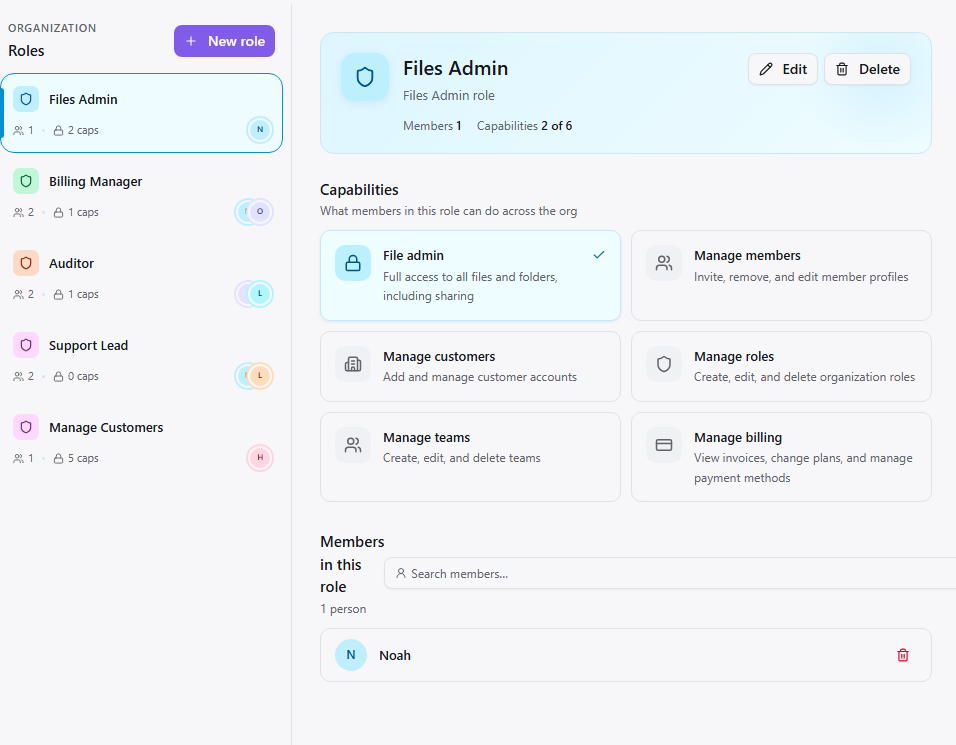Click the '2 caps' label under Files Admin
956x745 pixels.
click(x=76, y=130)
